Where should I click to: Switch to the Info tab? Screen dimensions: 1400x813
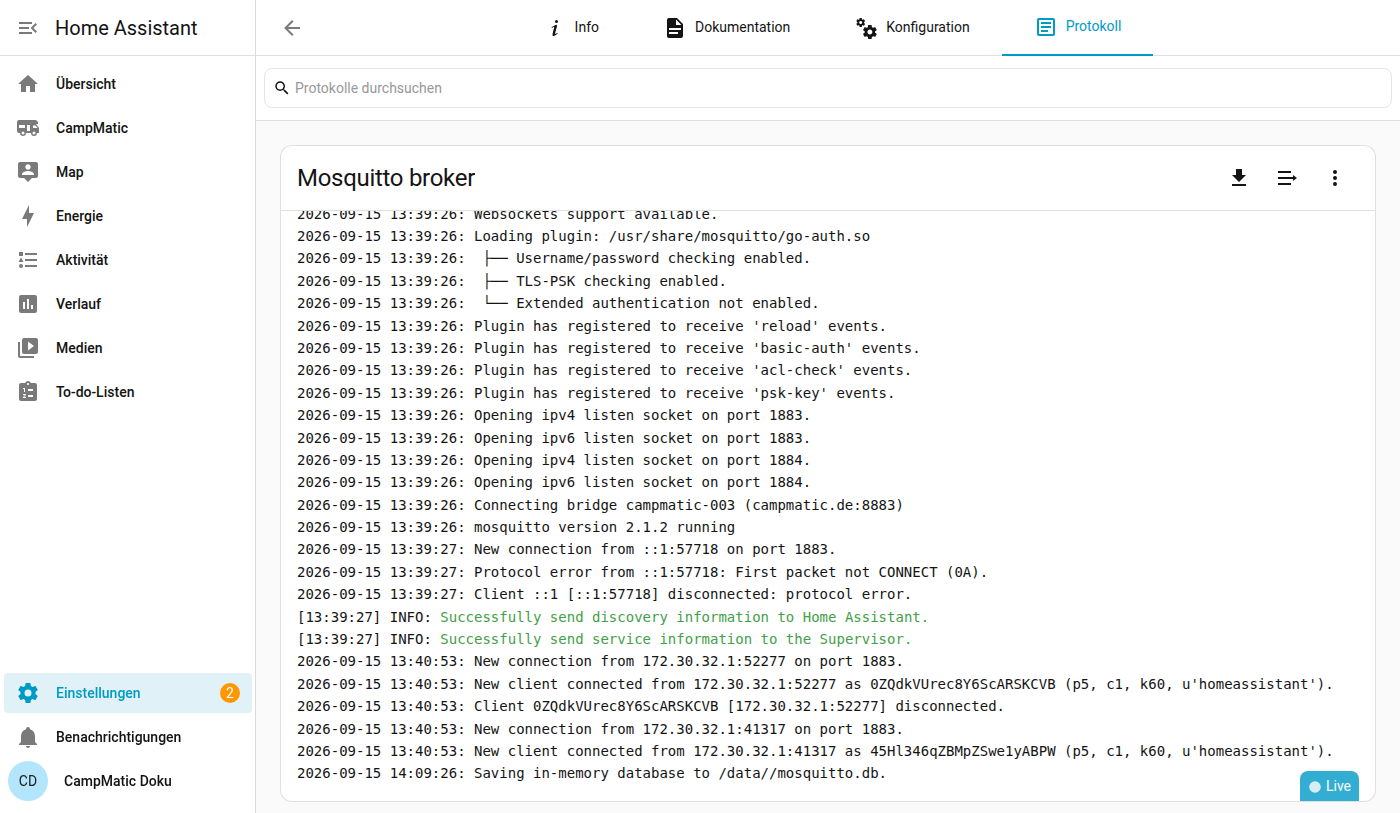573,28
